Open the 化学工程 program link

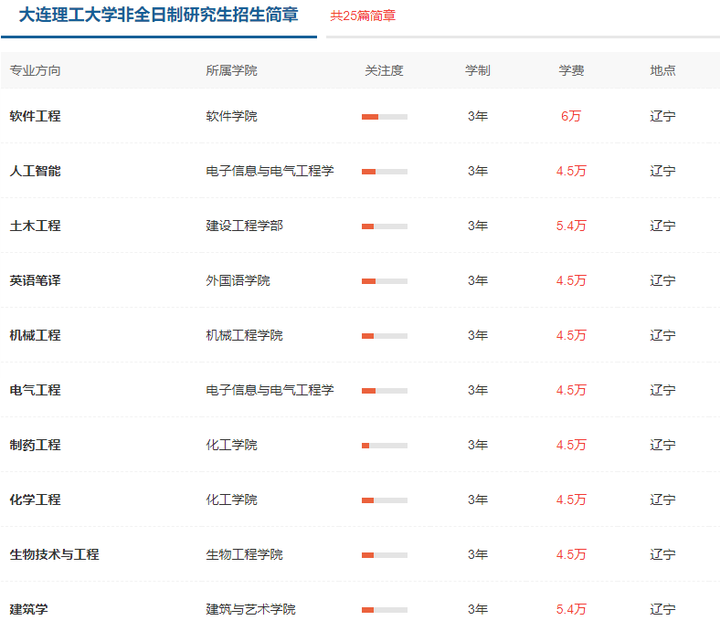pos(35,500)
